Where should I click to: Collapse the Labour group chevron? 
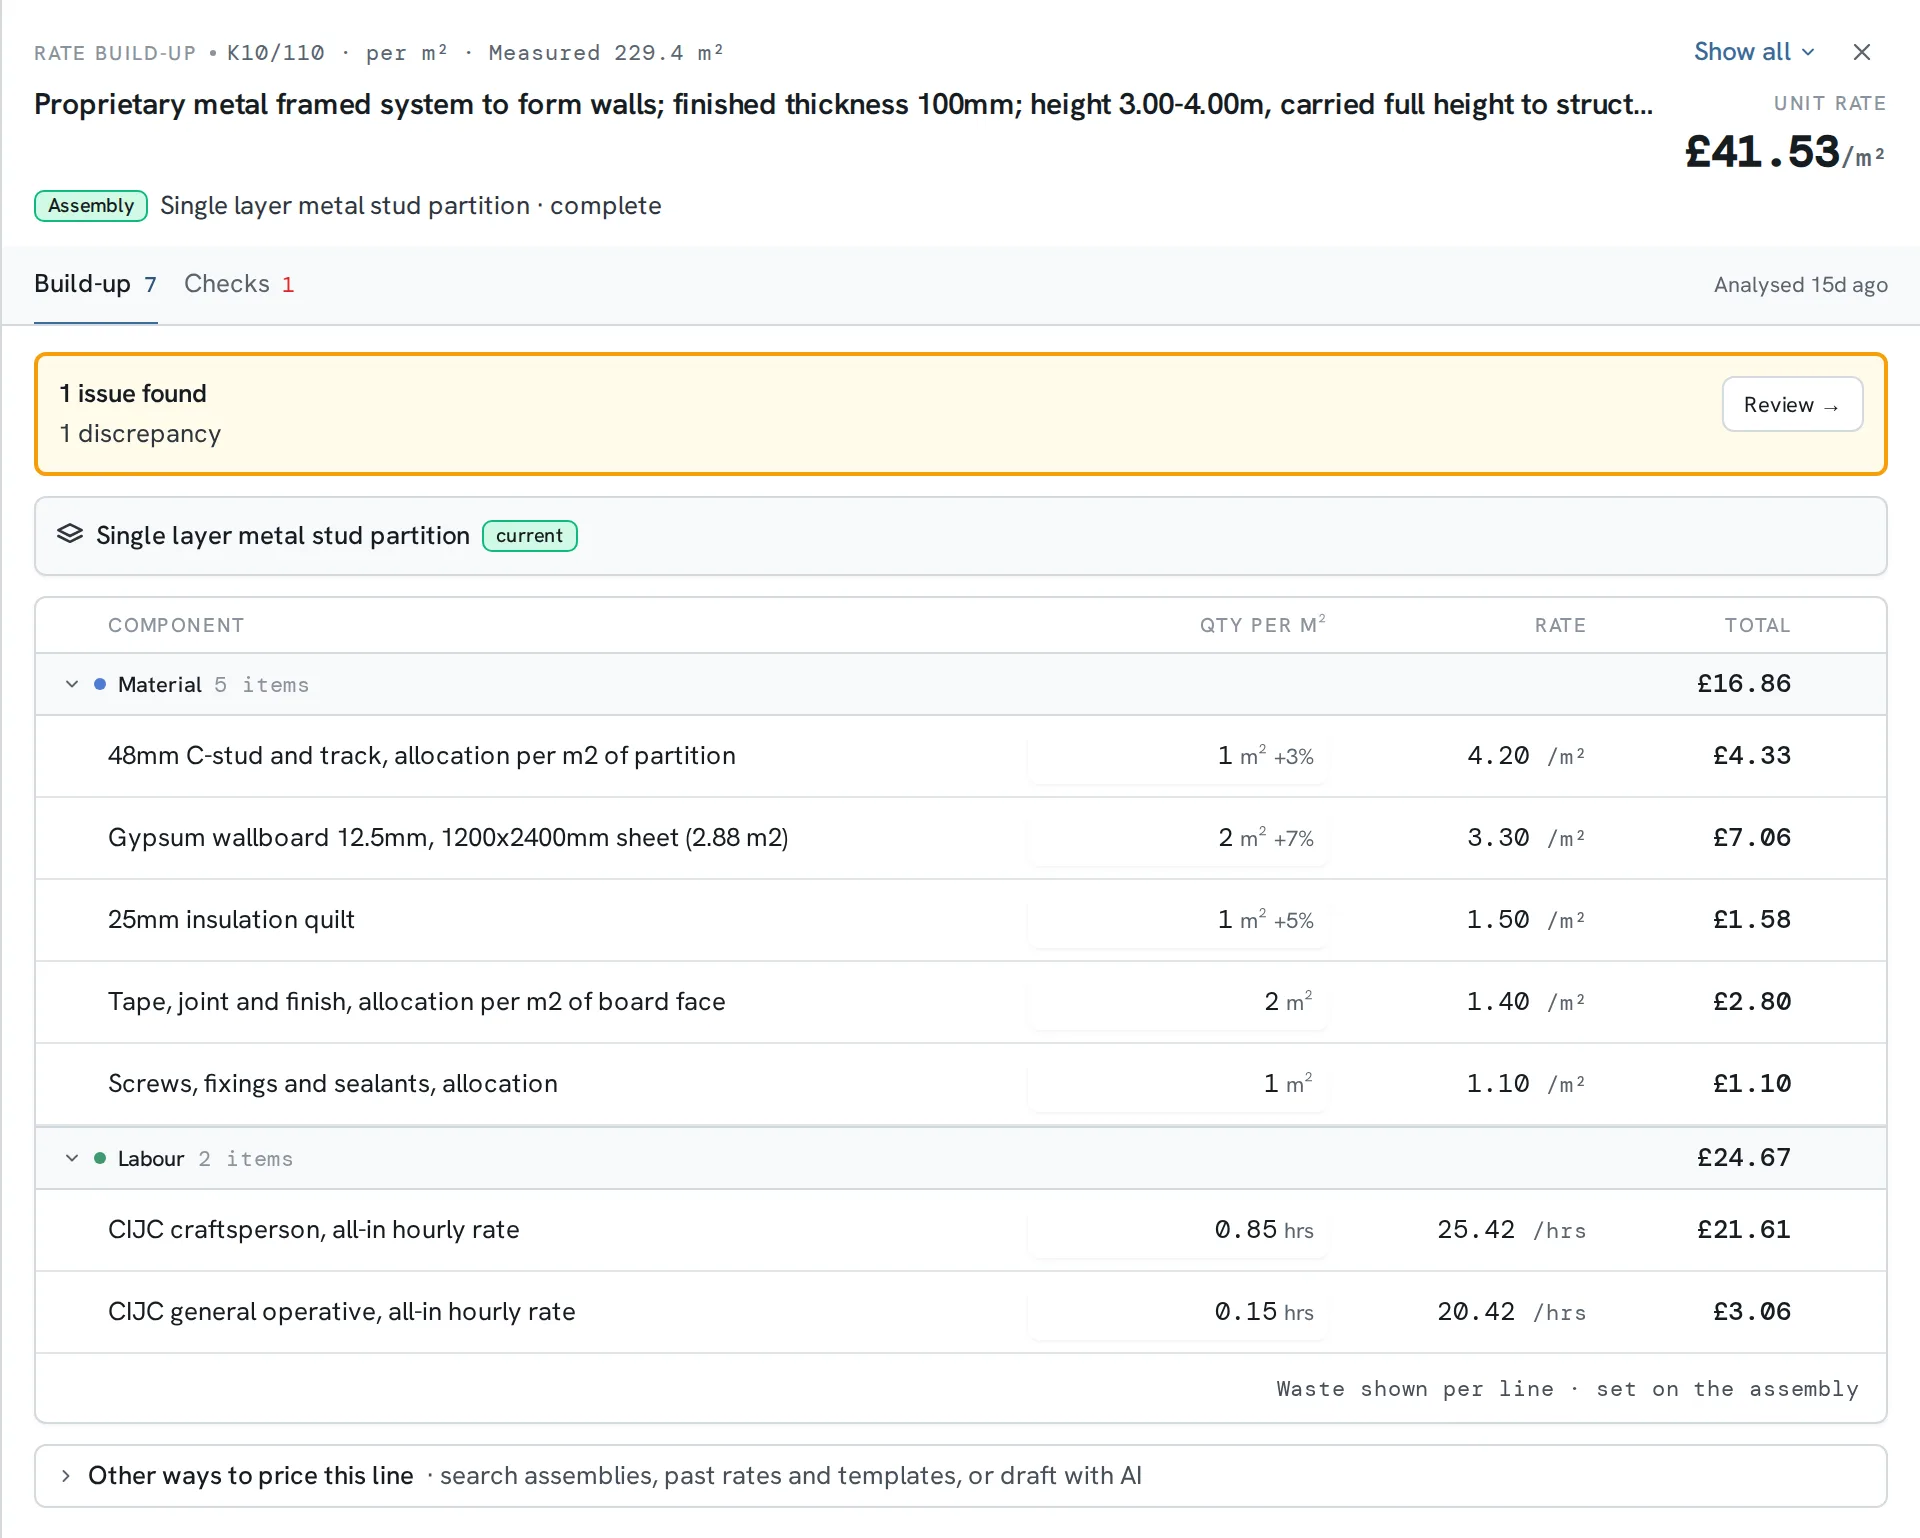click(x=72, y=1158)
